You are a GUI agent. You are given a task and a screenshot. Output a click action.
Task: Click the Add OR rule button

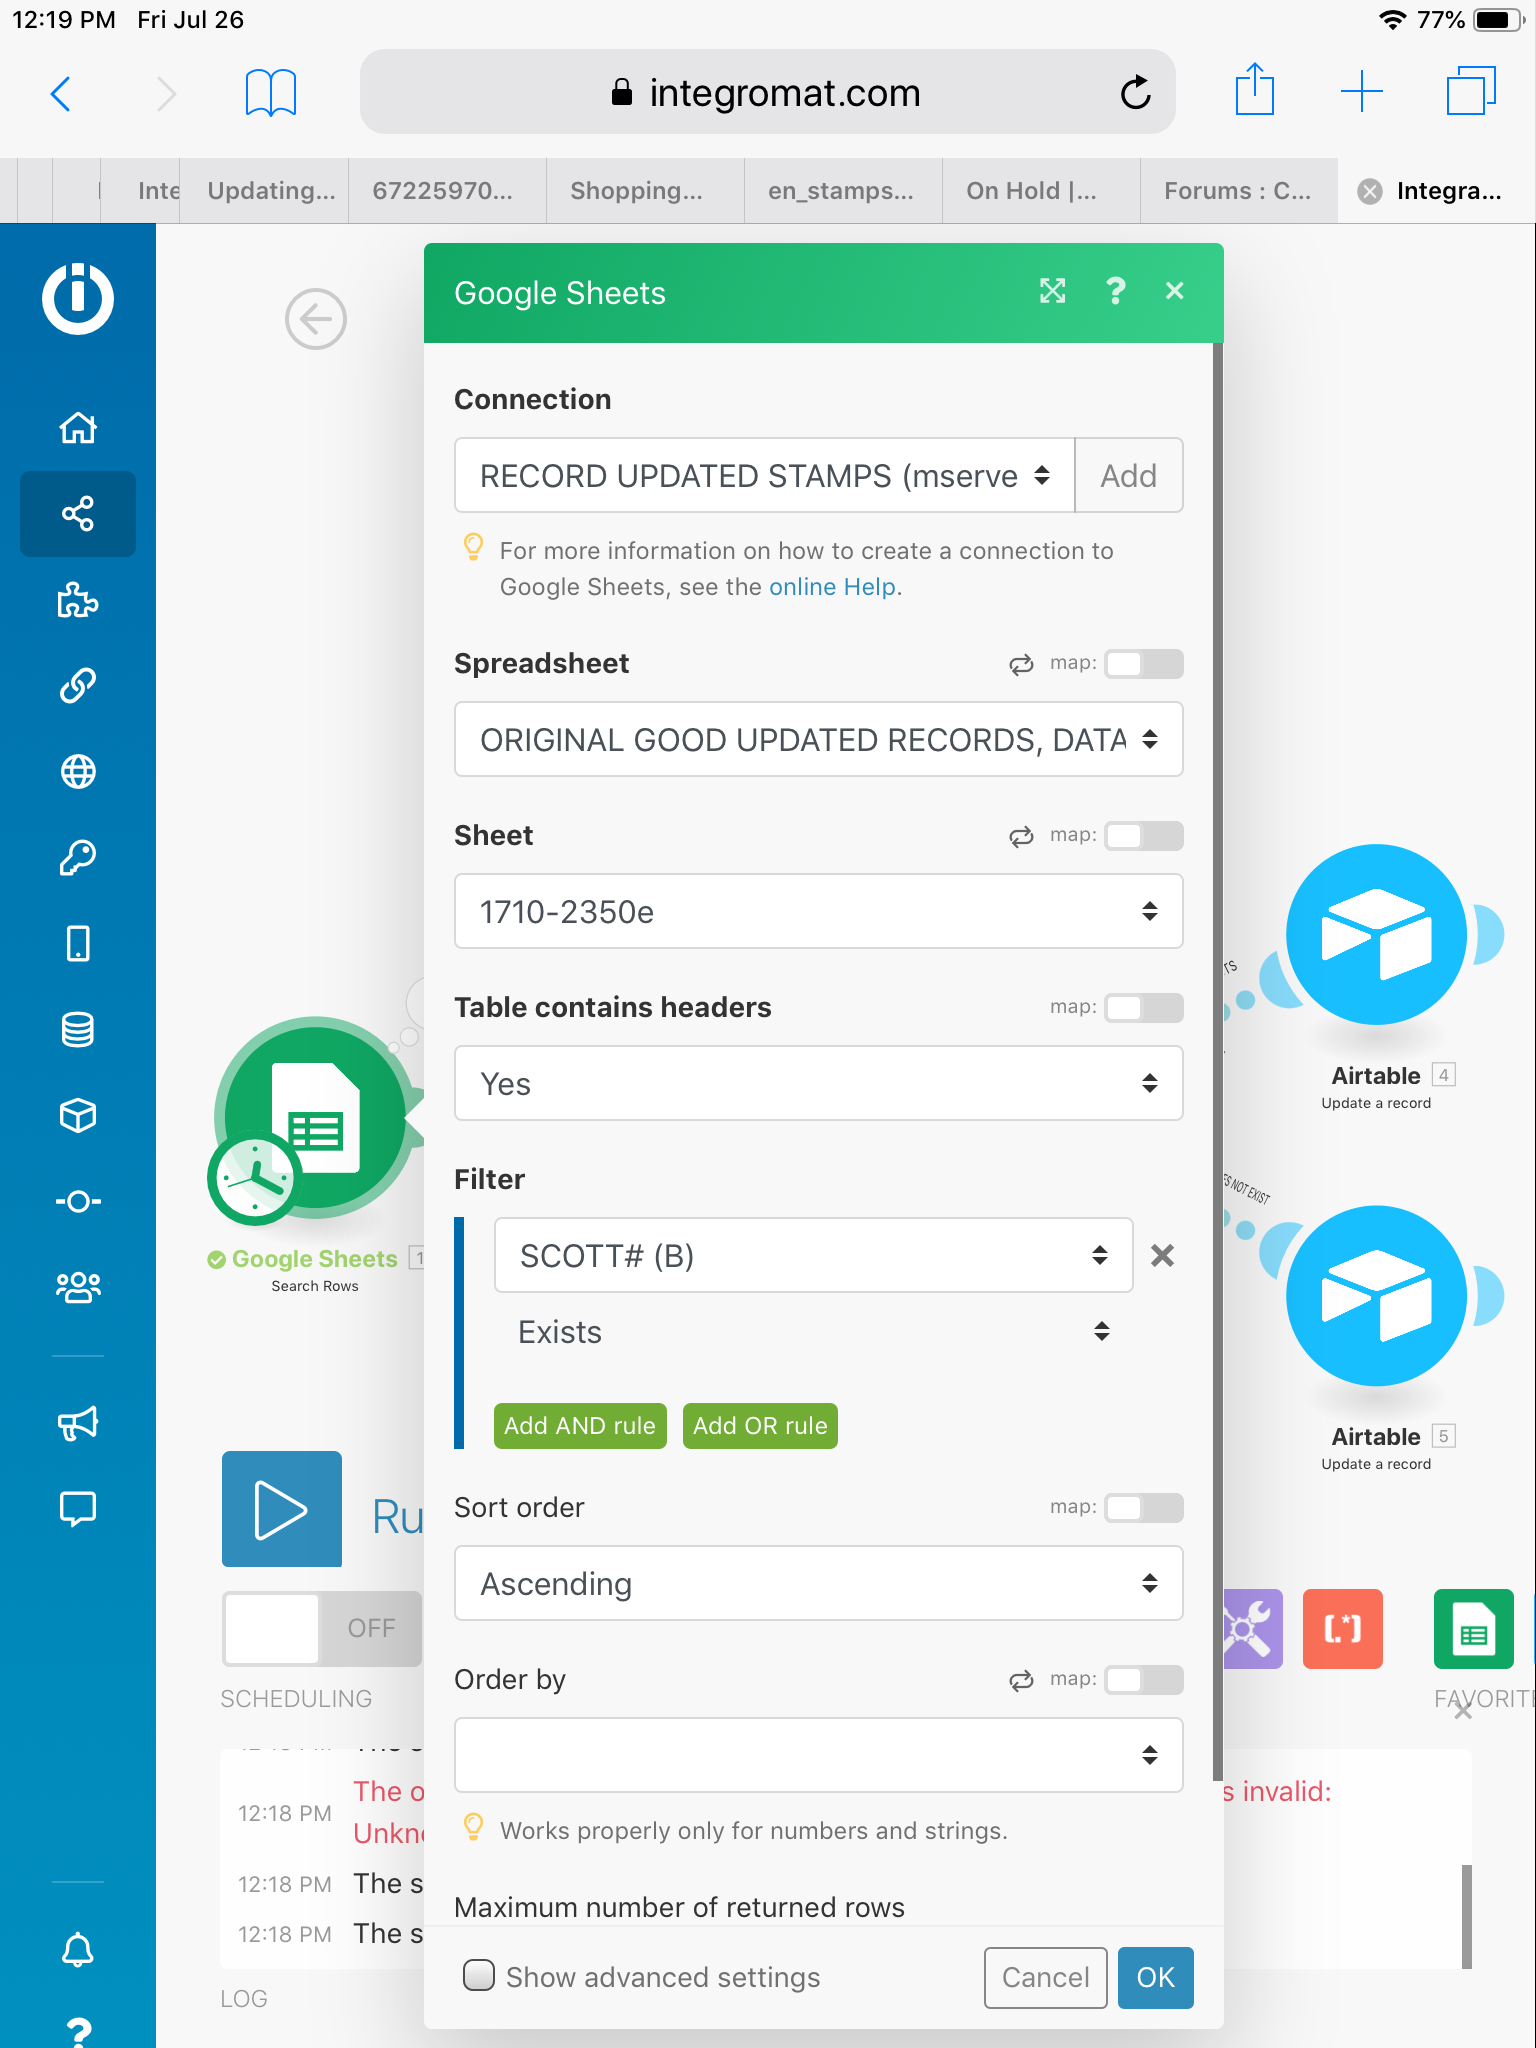point(760,1425)
